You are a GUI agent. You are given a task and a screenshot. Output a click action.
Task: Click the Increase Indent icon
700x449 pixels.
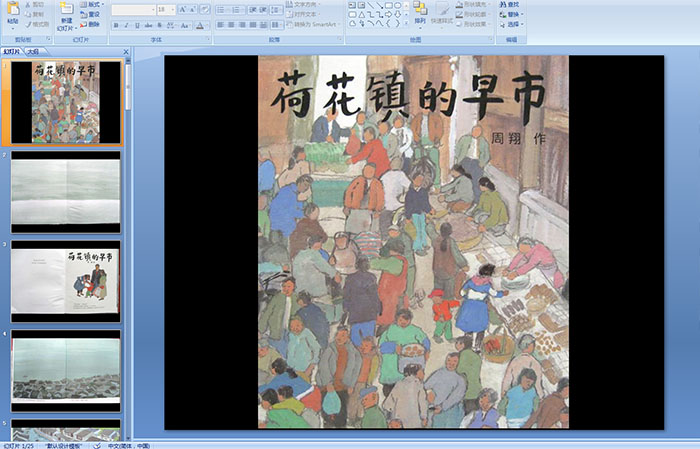263,10
